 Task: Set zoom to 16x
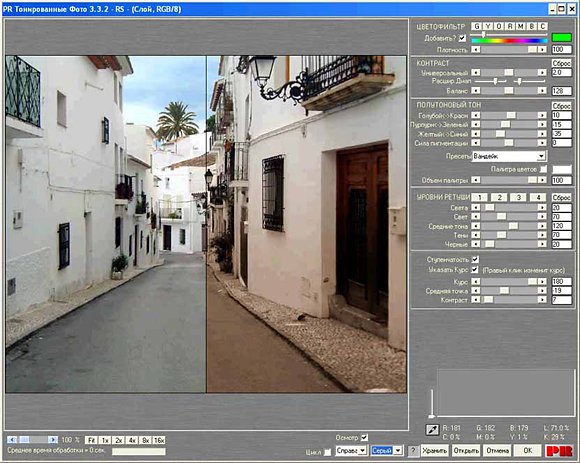click(x=159, y=440)
